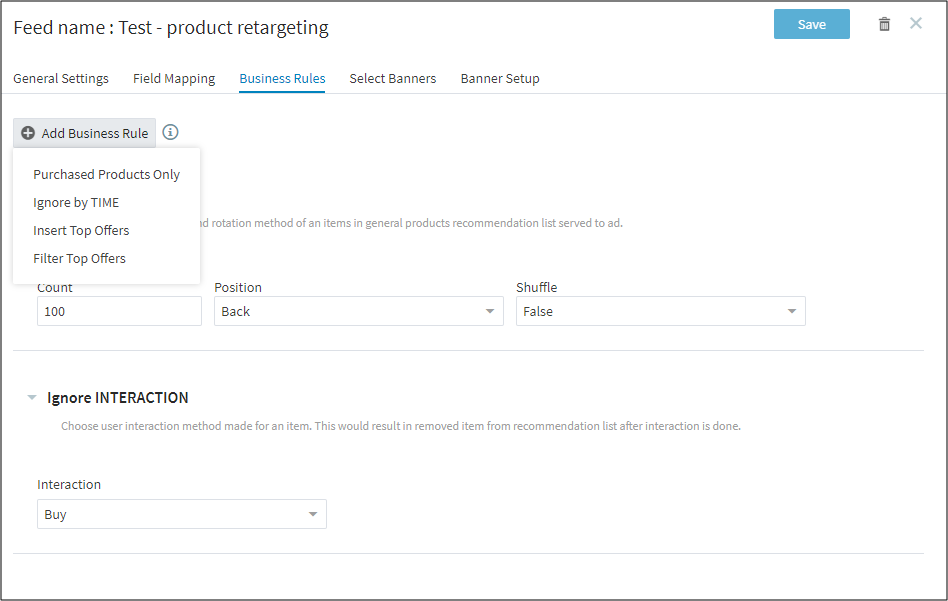Open the Interaction dropdown set to Buy

click(181, 514)
